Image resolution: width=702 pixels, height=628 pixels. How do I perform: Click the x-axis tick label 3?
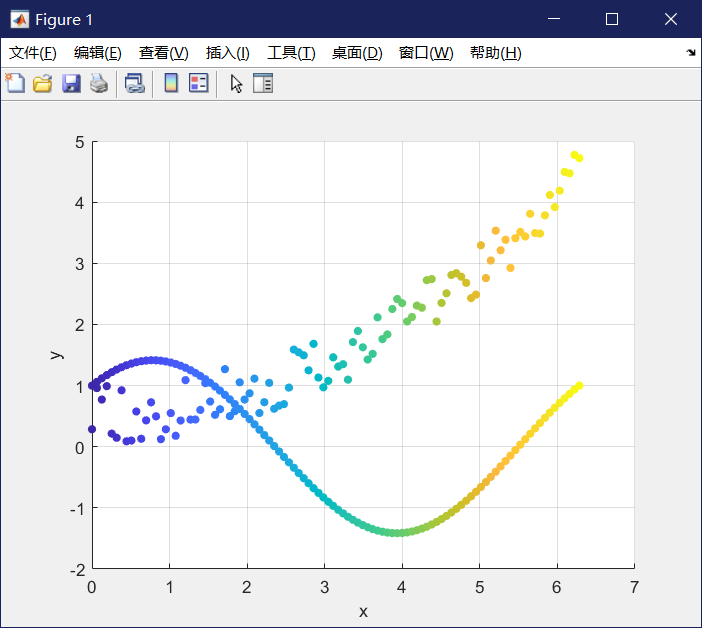tap(324, 587)
